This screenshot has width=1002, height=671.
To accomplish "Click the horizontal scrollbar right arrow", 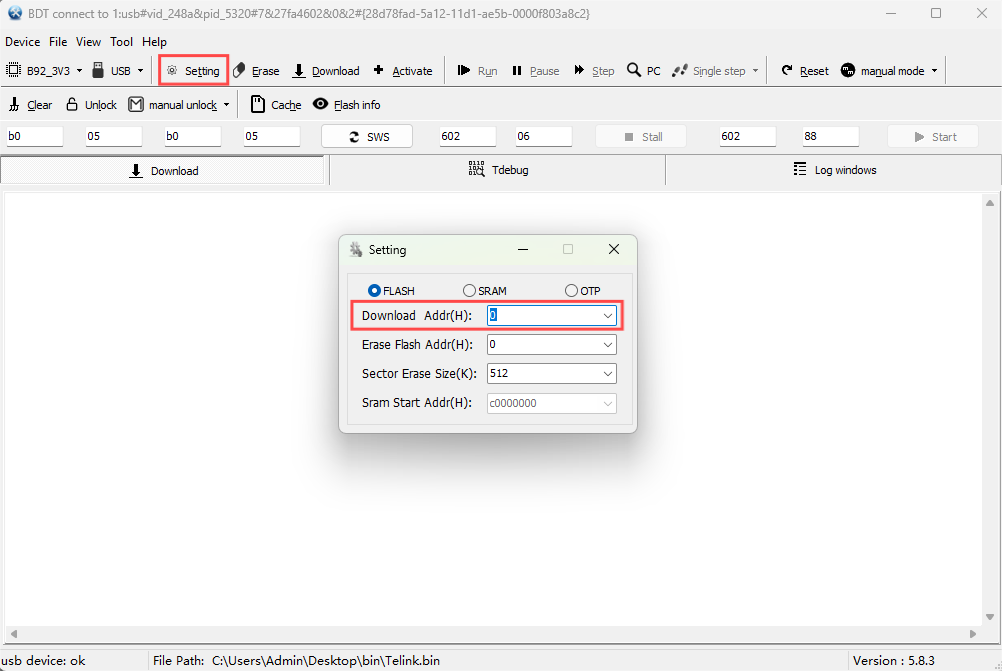I will click(x=973, y=634).
